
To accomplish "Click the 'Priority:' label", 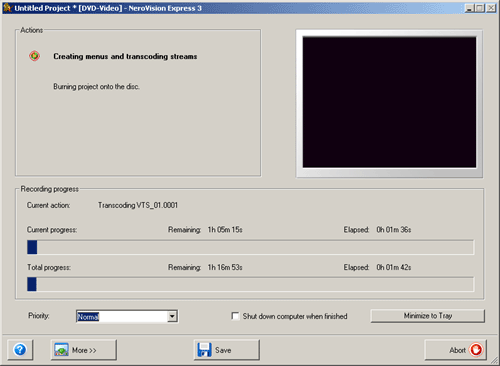I will [x=39, y=316].
